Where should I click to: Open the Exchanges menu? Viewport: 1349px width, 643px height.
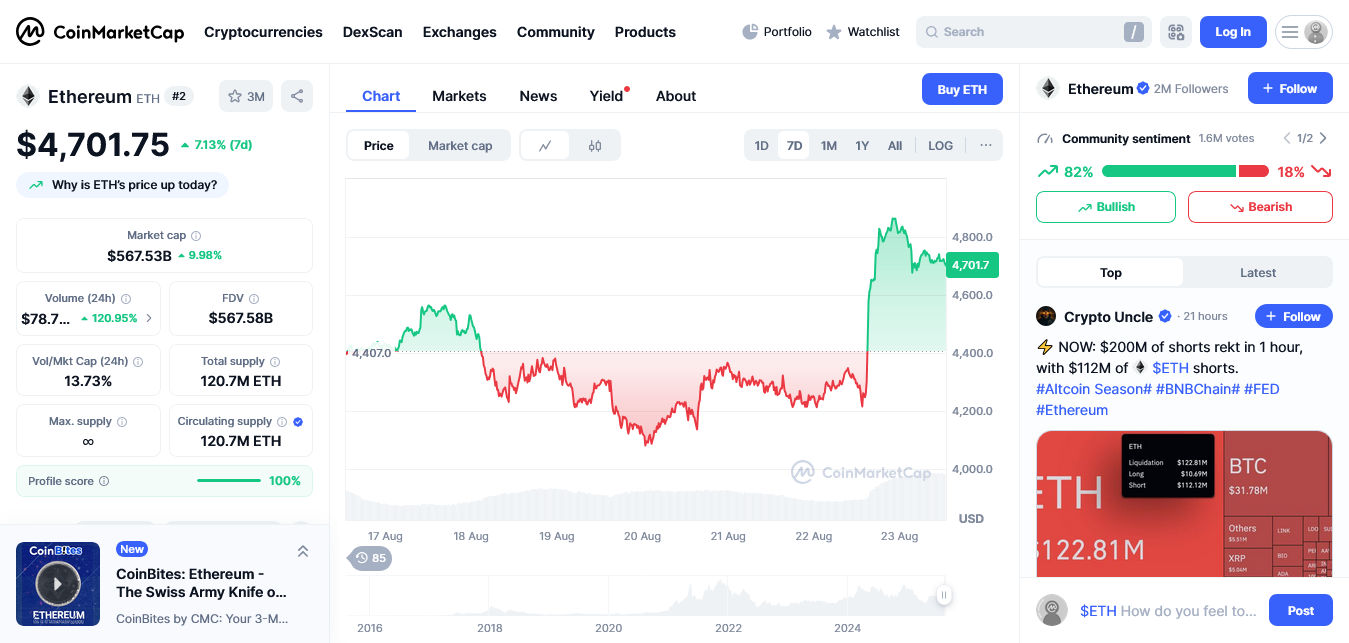(x=459, y=32)
